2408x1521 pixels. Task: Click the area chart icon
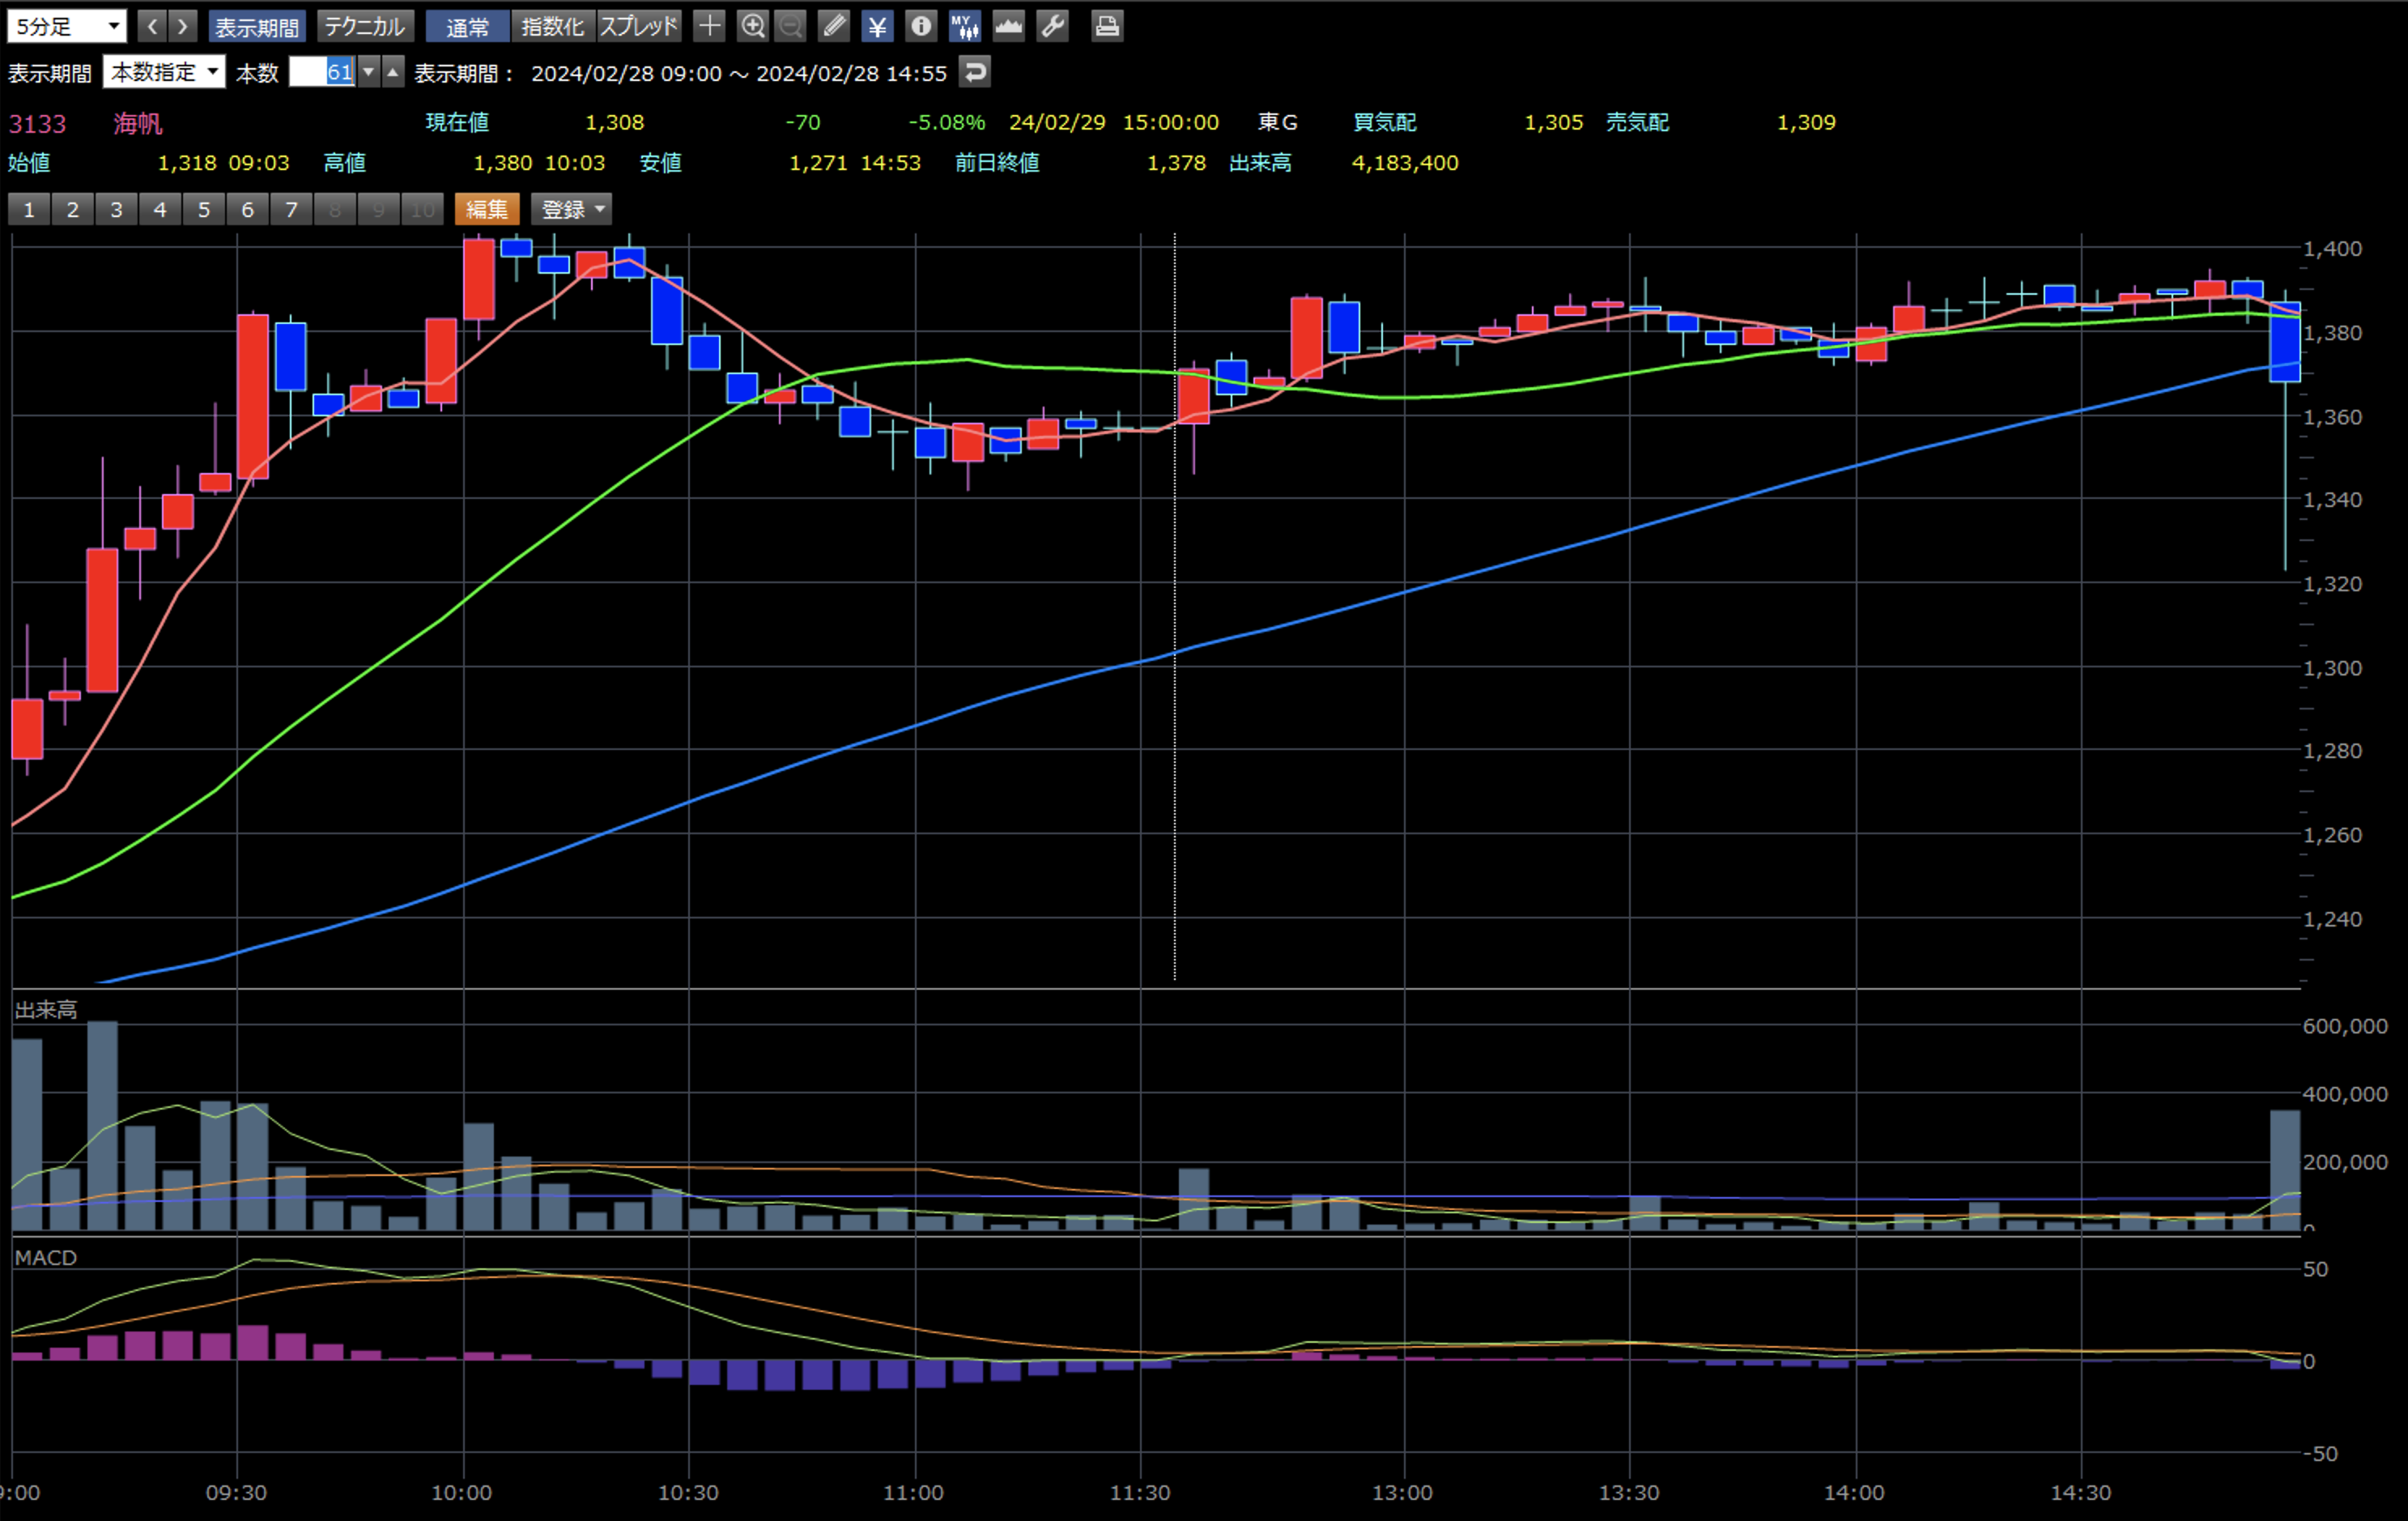click(x=1008, y=26)
